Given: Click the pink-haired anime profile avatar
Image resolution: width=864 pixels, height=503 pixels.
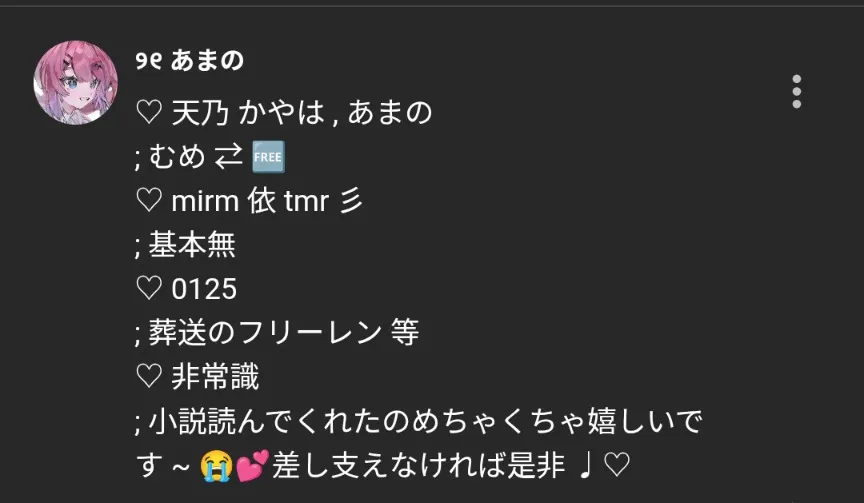Looking at the screenshot, I should tap(75, 83).
